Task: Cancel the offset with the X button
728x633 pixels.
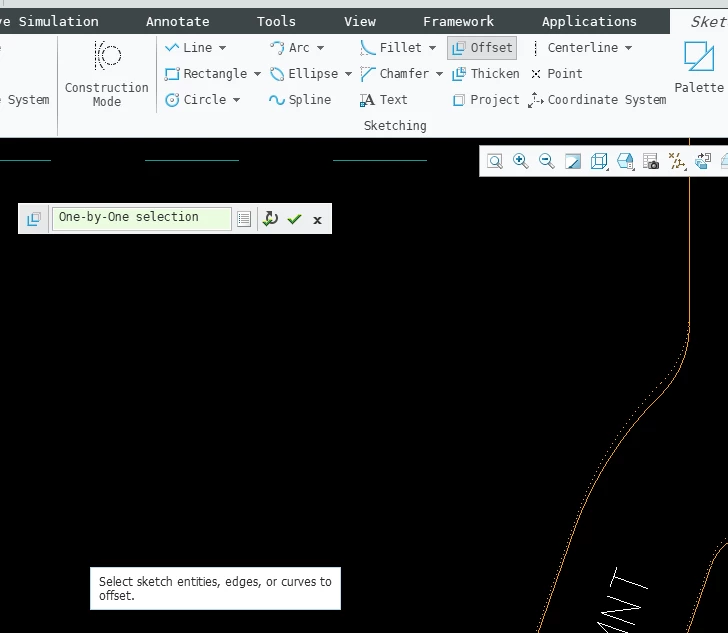Action: [x=318, y=220]
